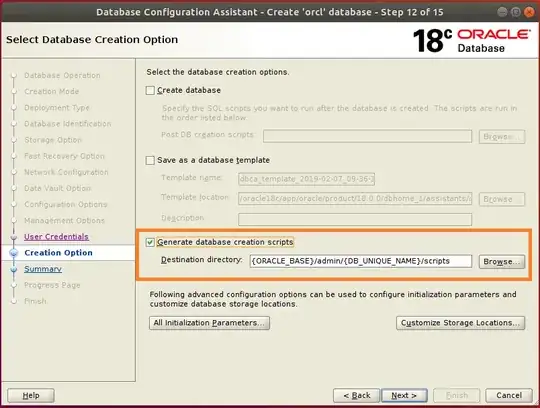This screenshot has height=408, width=540.
Task: Select the Creation Option step
Action: (59, 253)
